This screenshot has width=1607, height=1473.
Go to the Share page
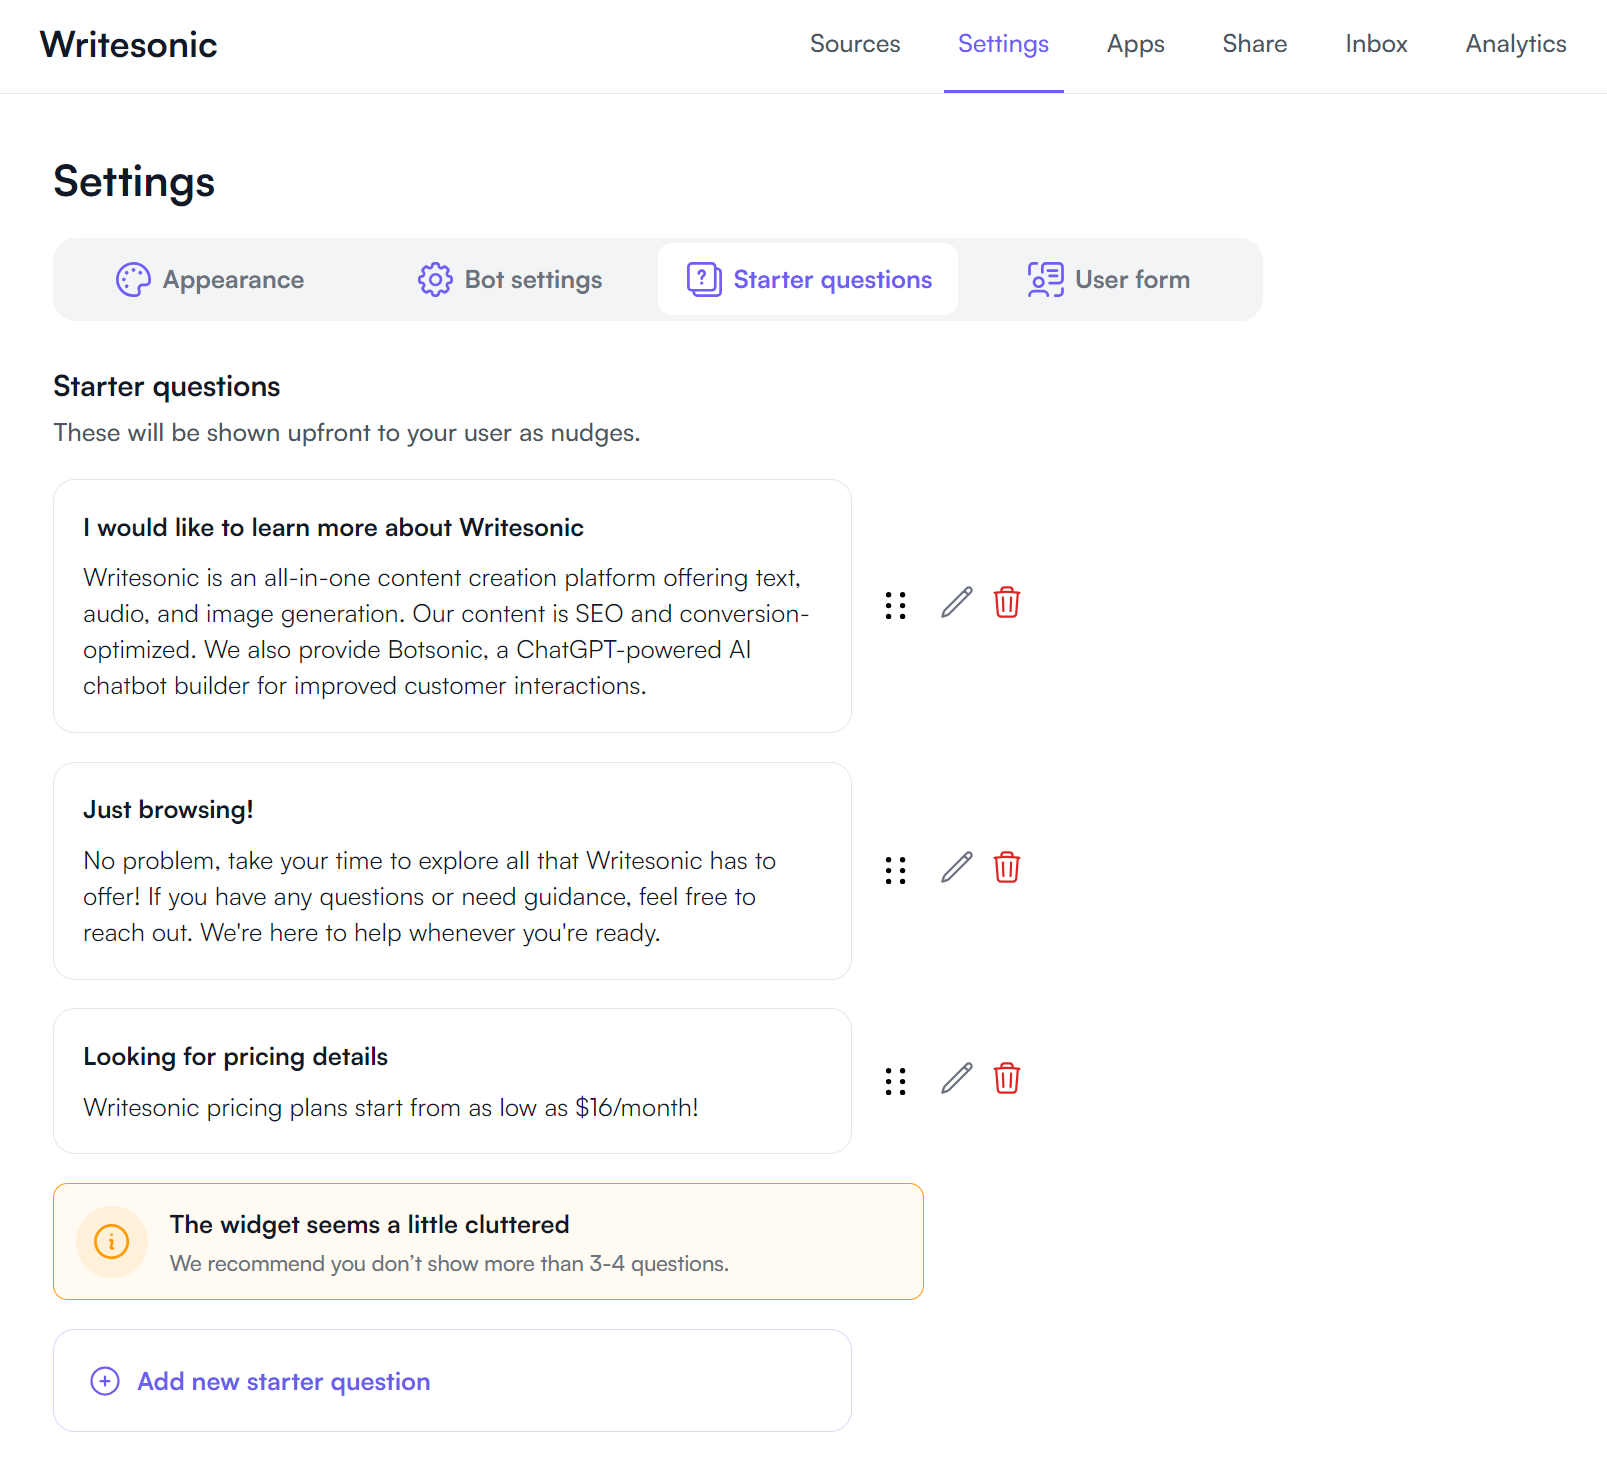pos(1254,44)
